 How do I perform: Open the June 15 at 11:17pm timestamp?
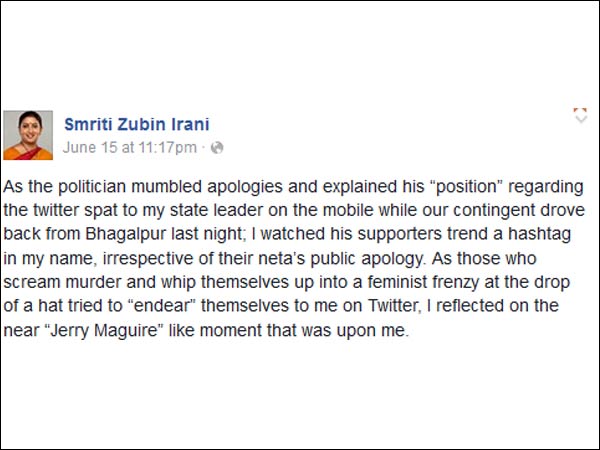coord(130,148)
